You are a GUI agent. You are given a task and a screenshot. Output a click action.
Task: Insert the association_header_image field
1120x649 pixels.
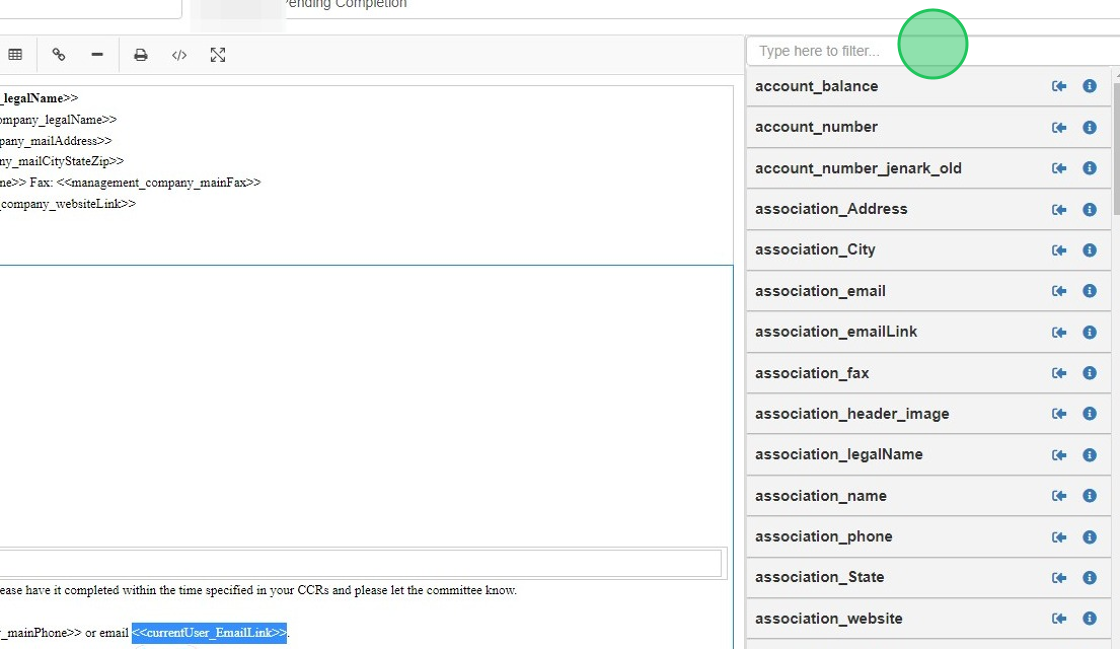pos(1059,414)
